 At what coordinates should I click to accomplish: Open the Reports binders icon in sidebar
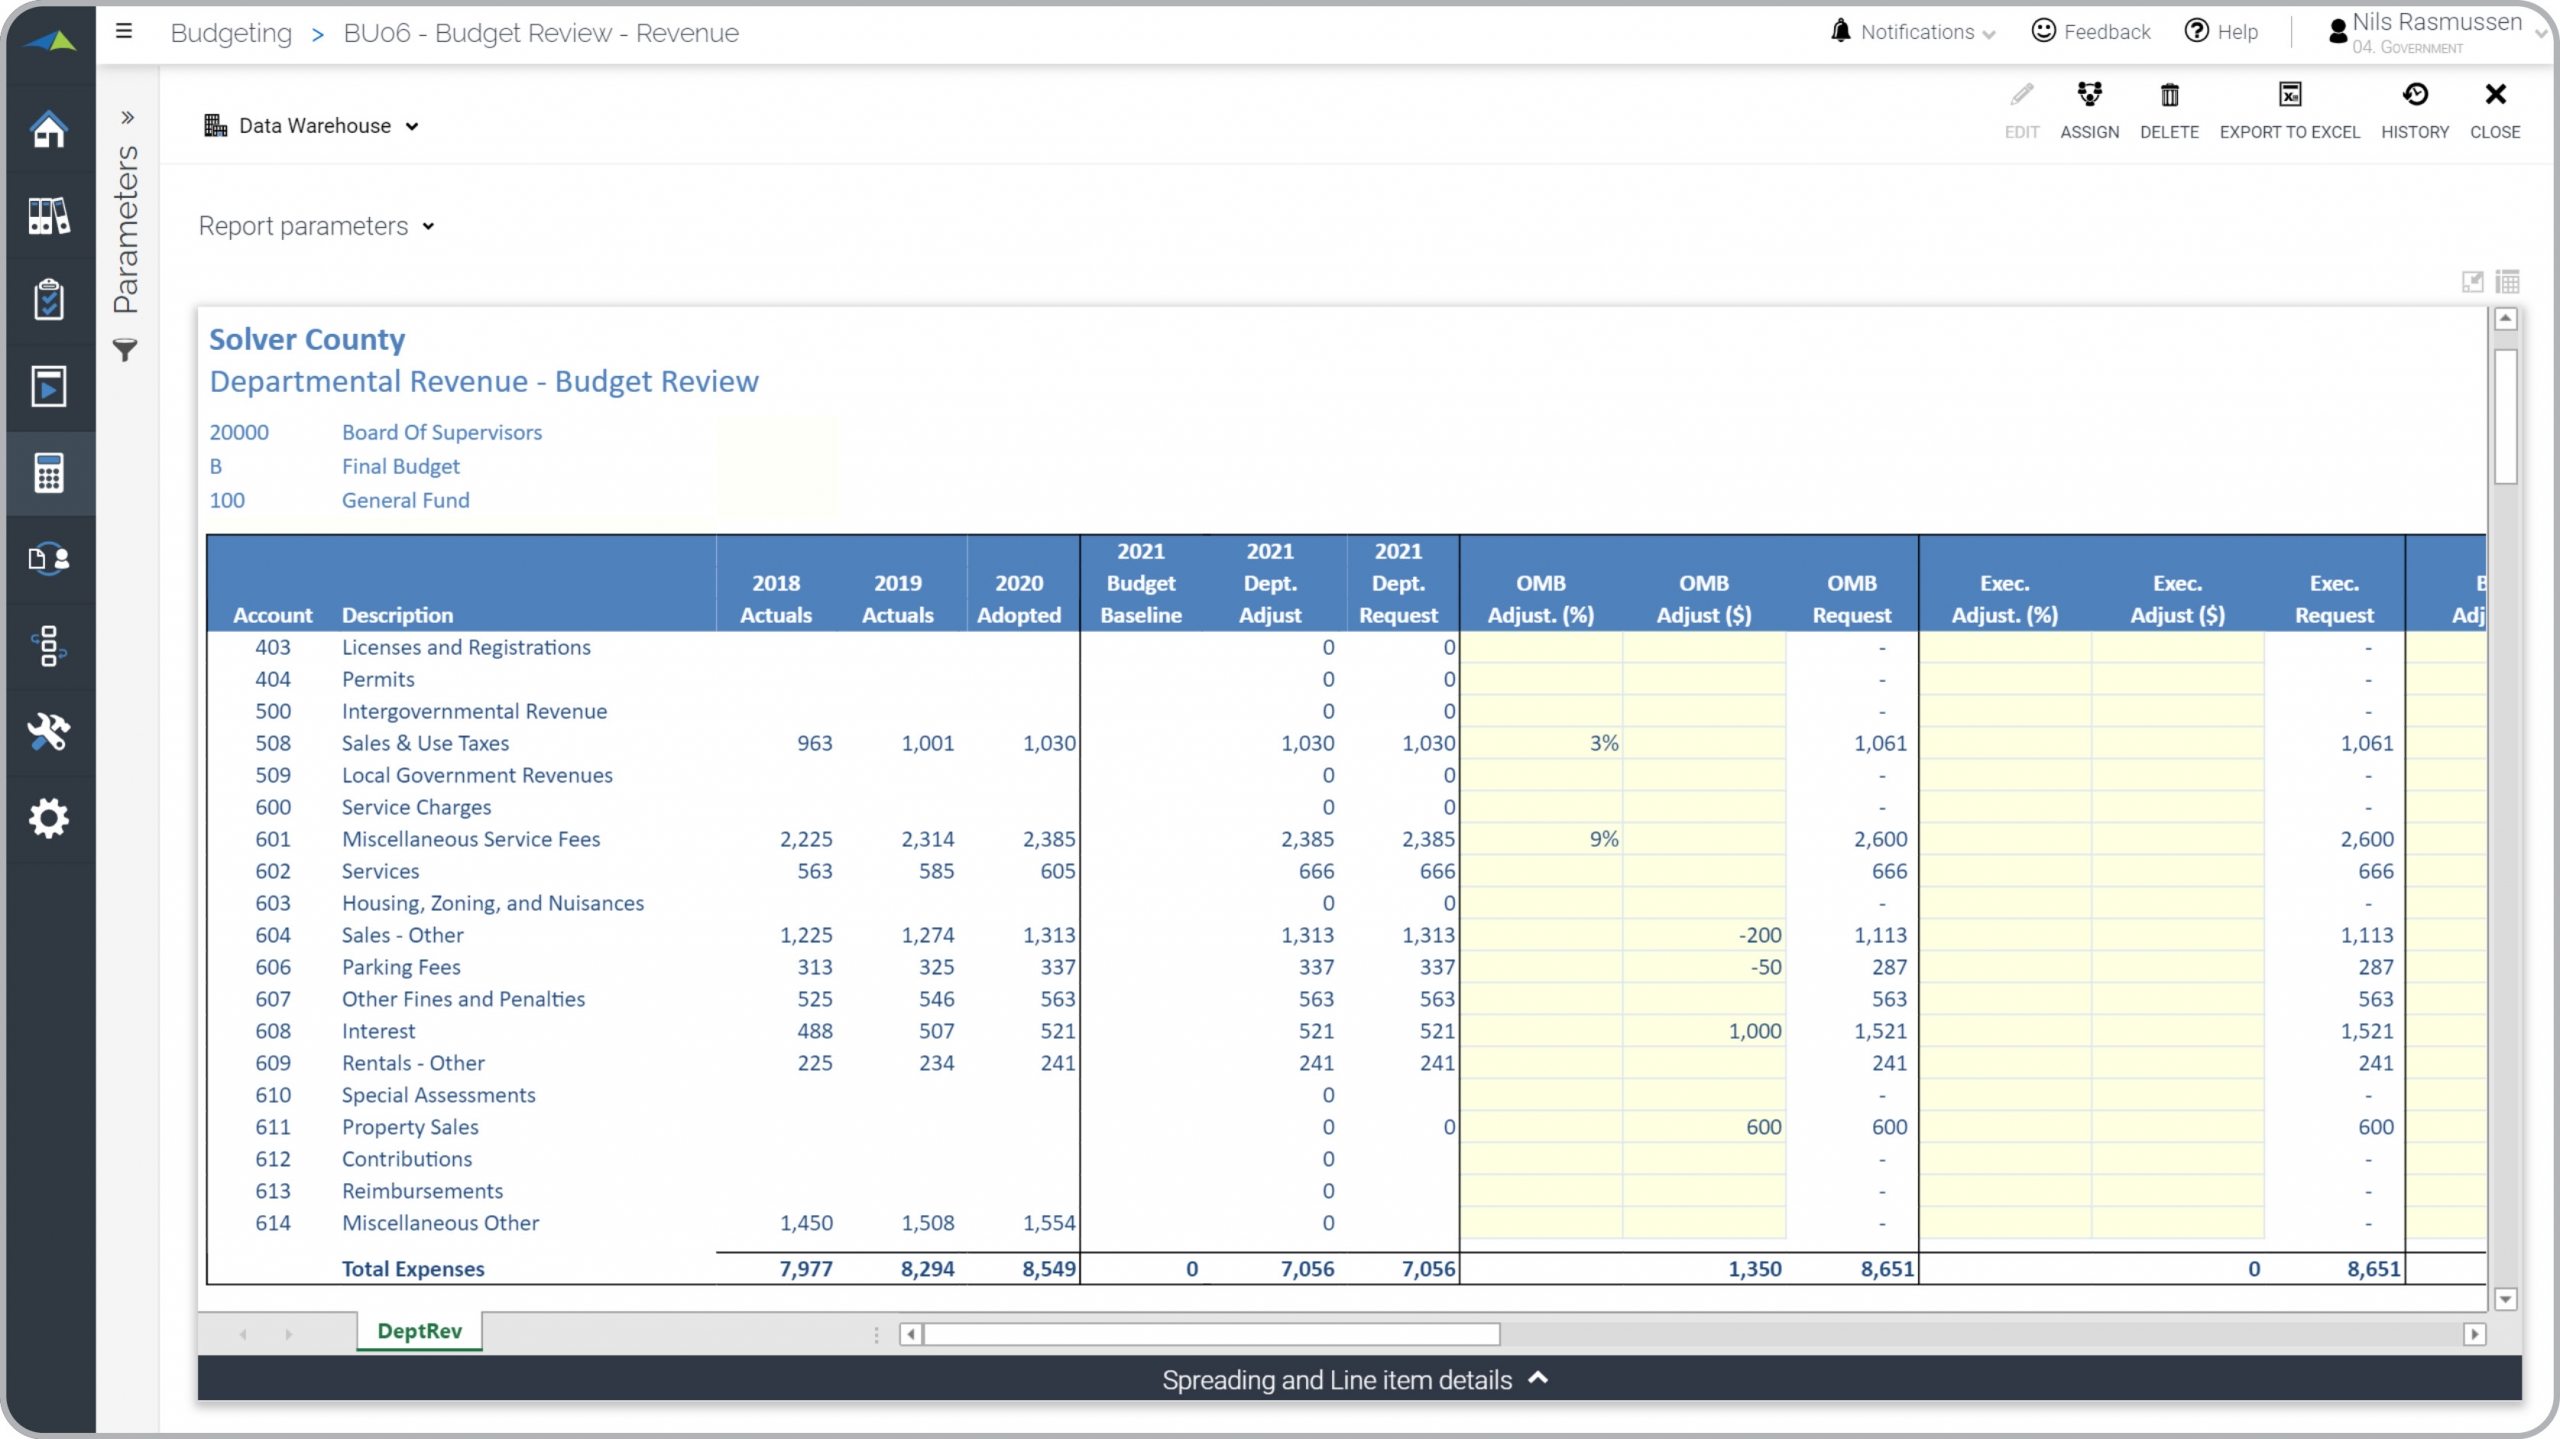point(48,215)
